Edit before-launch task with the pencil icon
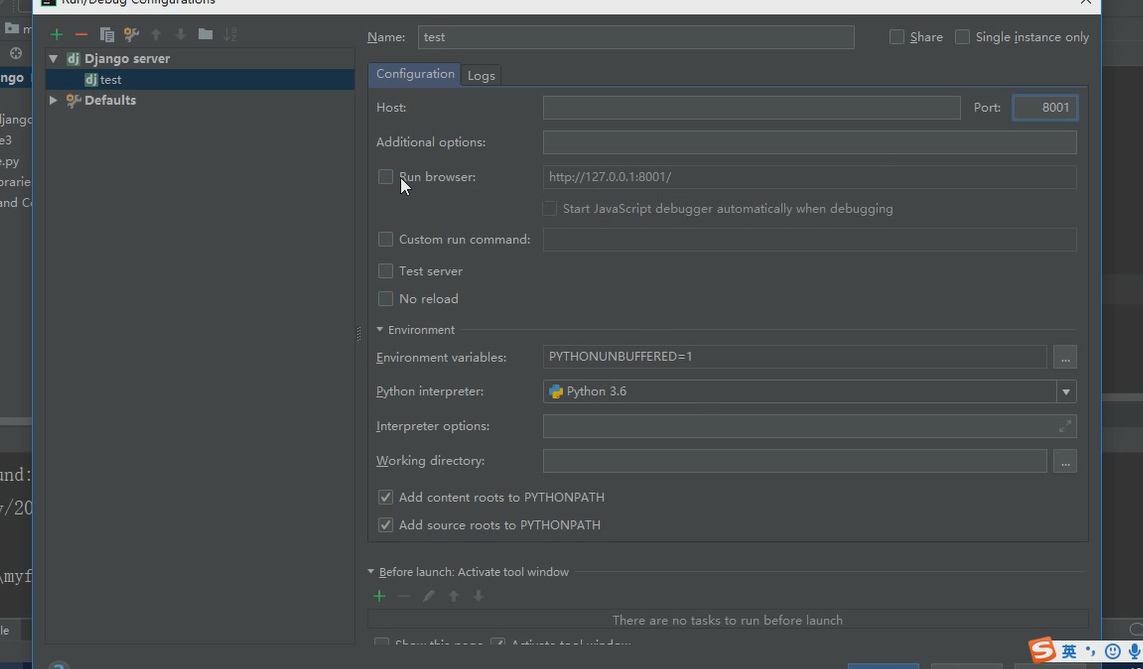This screenshot has width=1143, height=669. click(429, 596)
